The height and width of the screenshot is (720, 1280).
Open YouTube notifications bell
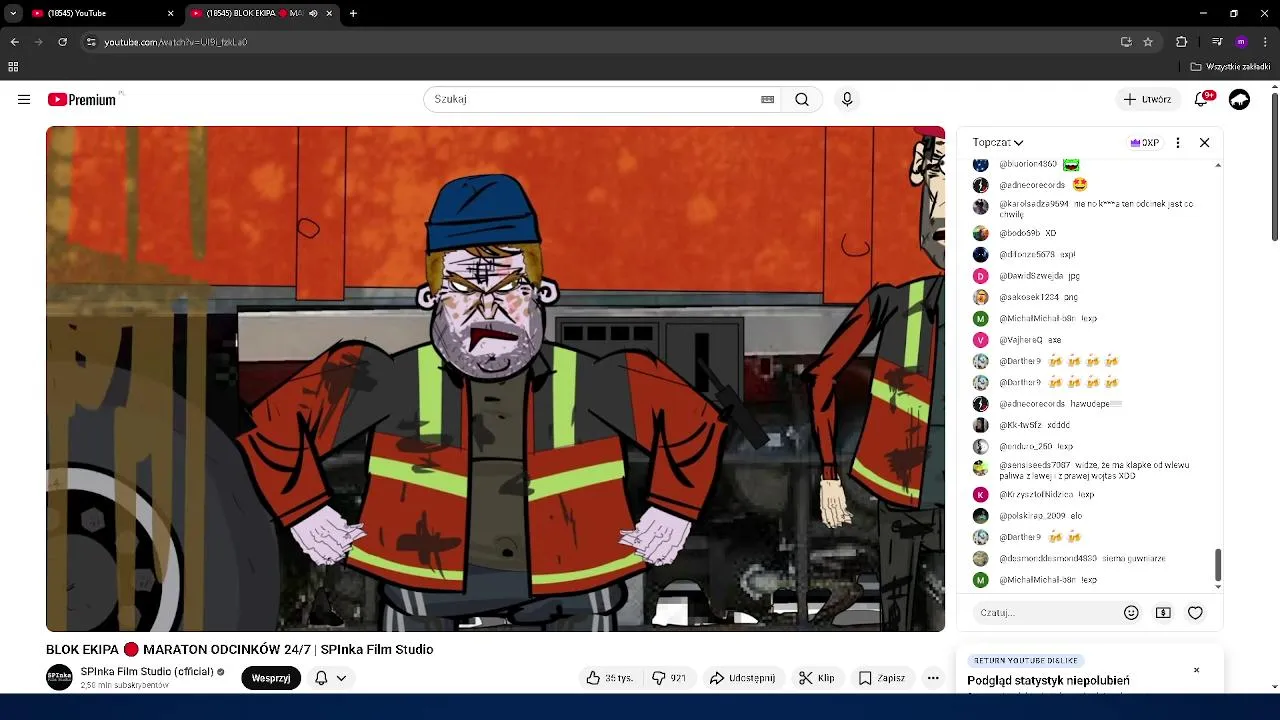pyautogui.click(x=1202, y=99)
